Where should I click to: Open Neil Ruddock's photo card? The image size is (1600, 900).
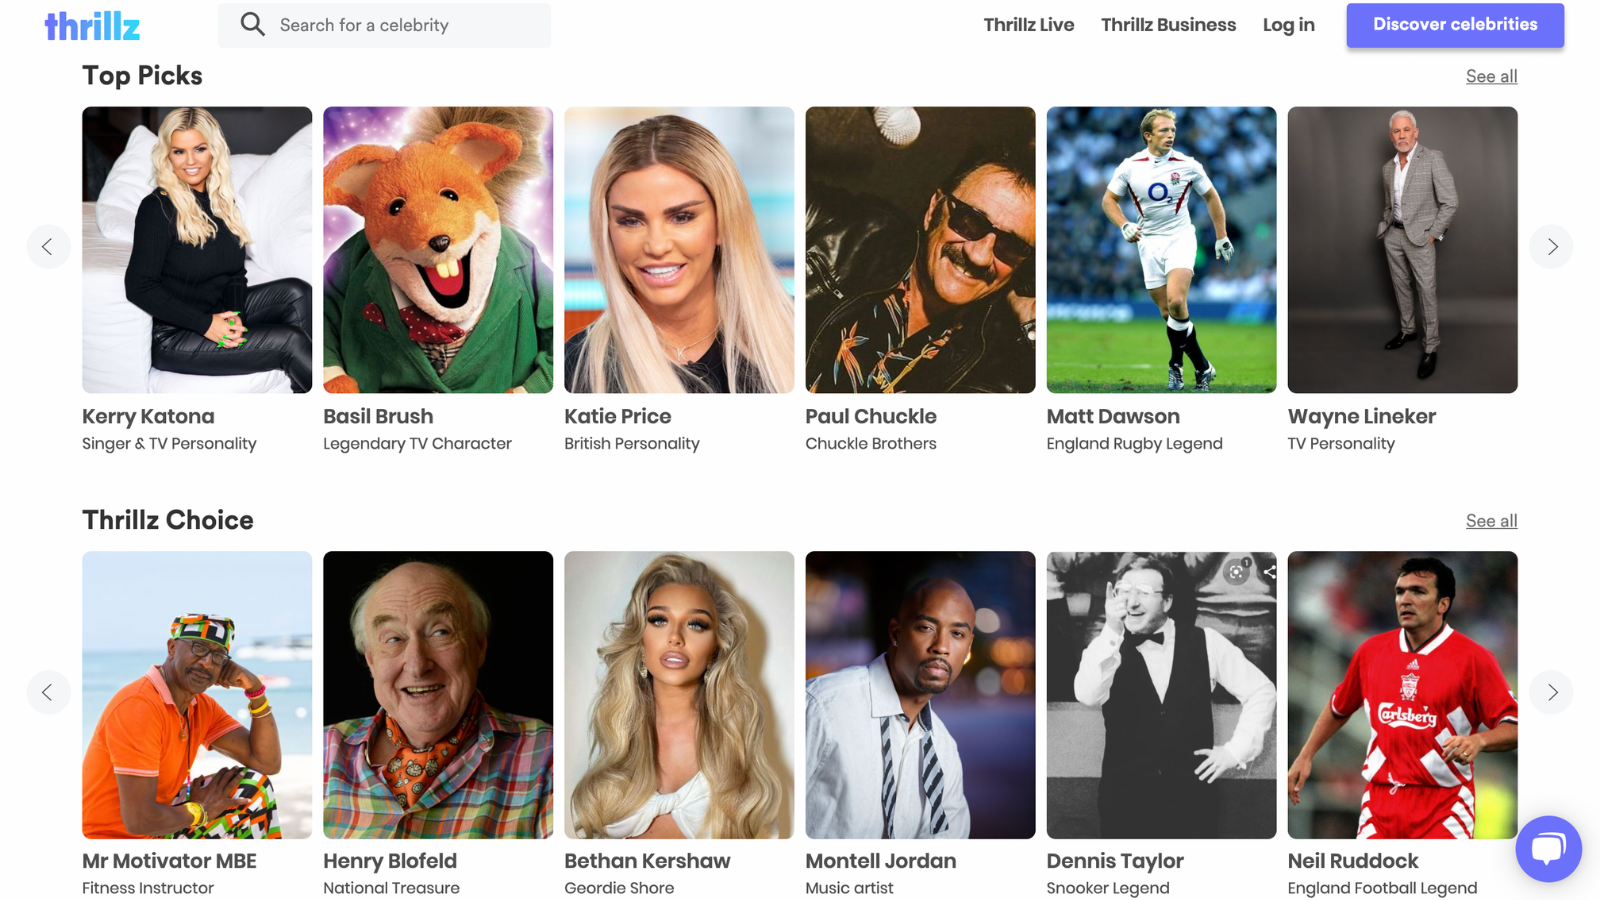(x=1402, y=695)
